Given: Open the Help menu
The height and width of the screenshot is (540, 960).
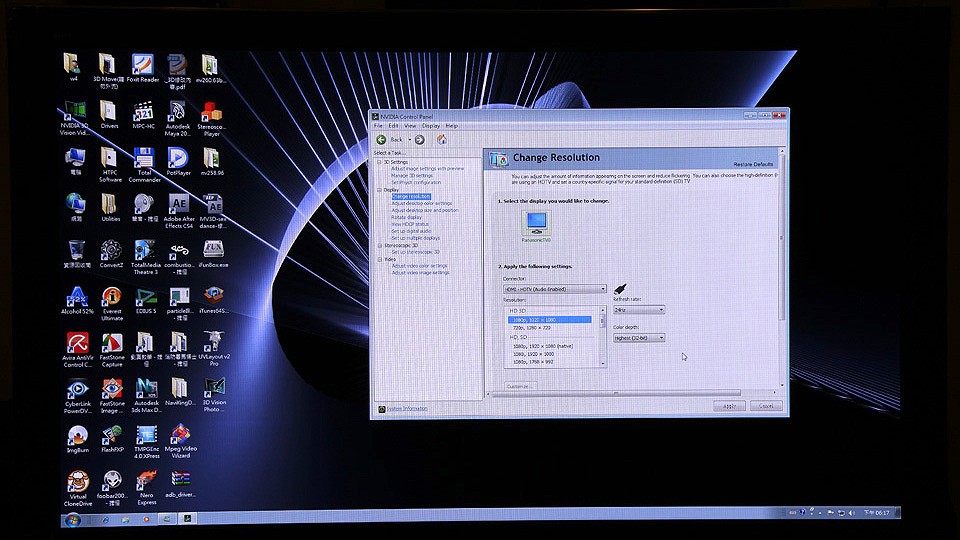Looking at the screenshot, I should (x=451, y=126).
